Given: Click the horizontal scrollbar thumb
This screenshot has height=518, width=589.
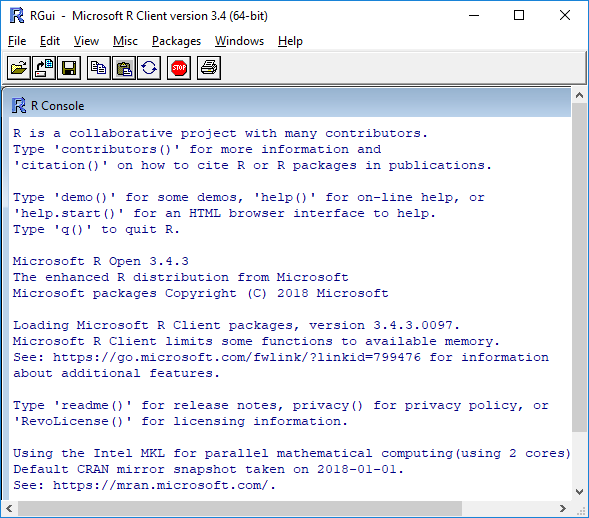Looking at the screenshot, I should tap(240, 509).
